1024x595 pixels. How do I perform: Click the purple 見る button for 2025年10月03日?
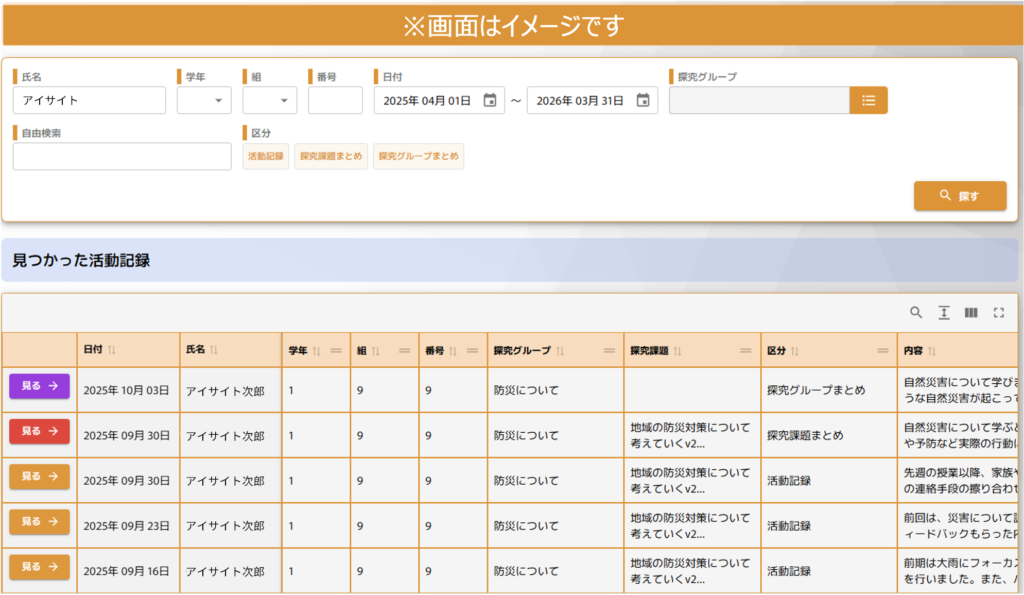[40, 386]
